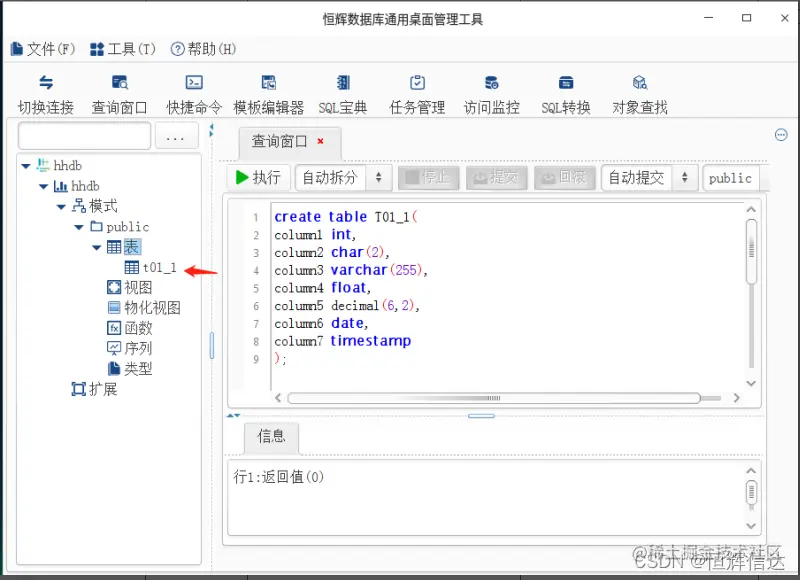800x580 pixels.
Task: Run the query with 执行 button
Action: coord(258,177)
